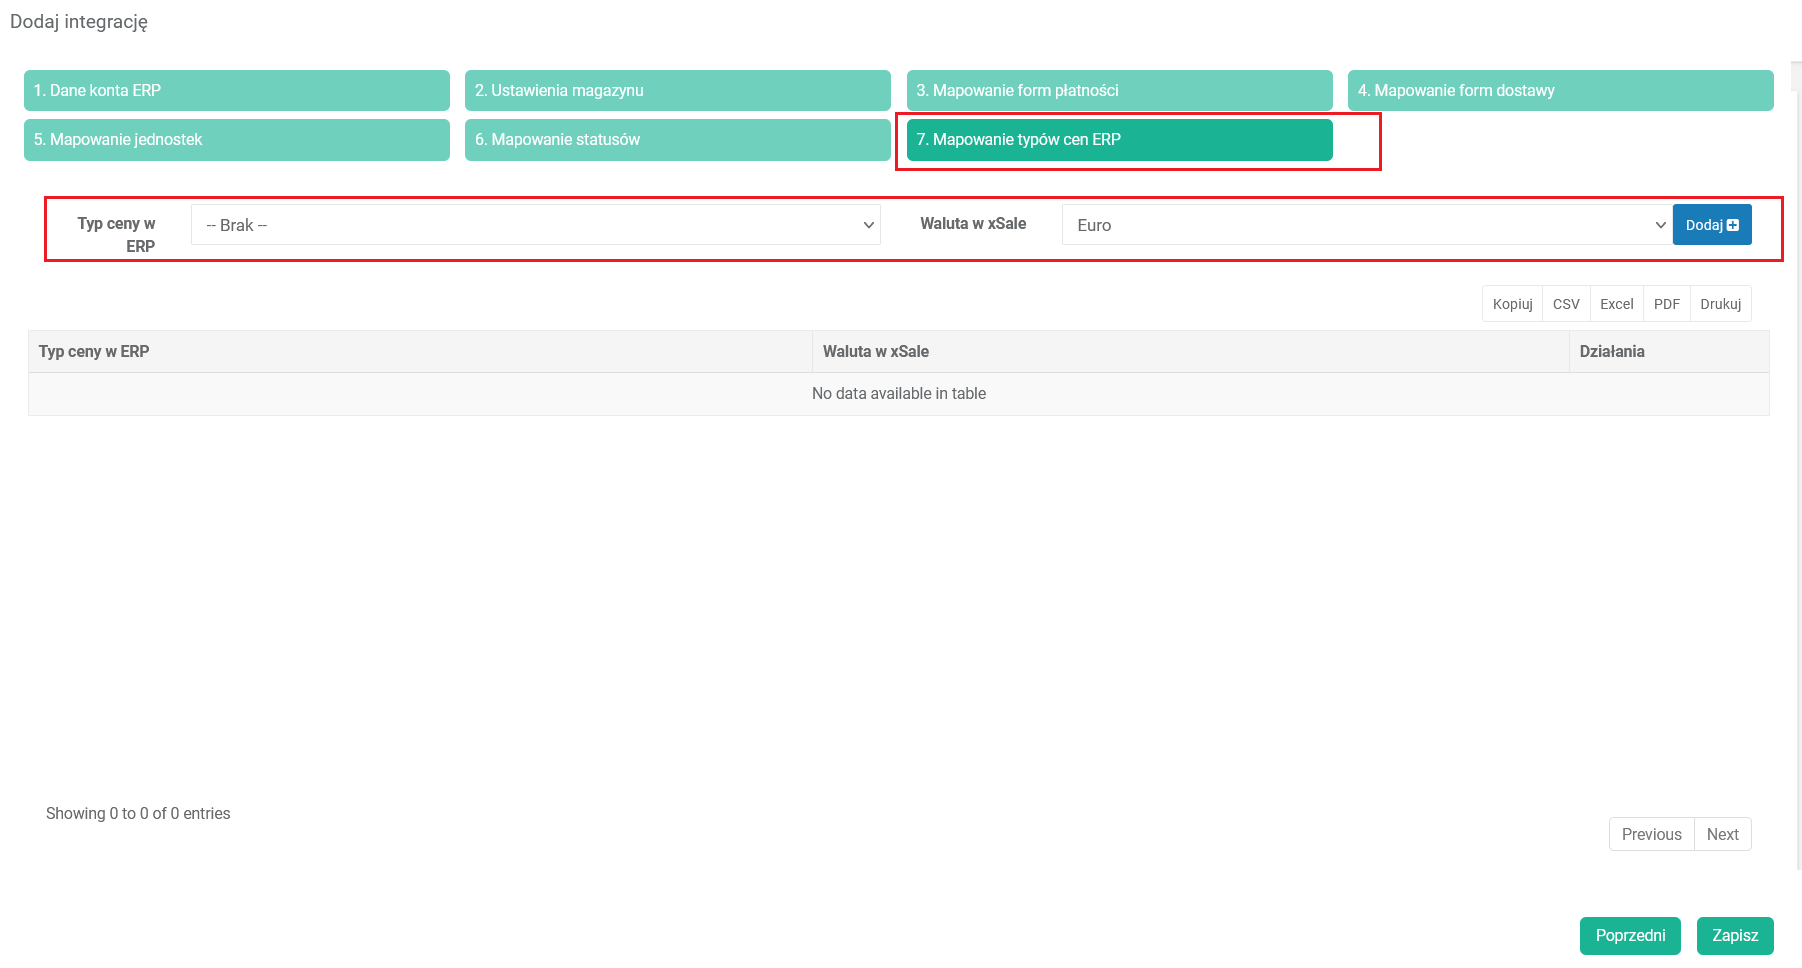Export table as CSV
The height and width of the screenshot is (968, 1802).
point(1566,304)
